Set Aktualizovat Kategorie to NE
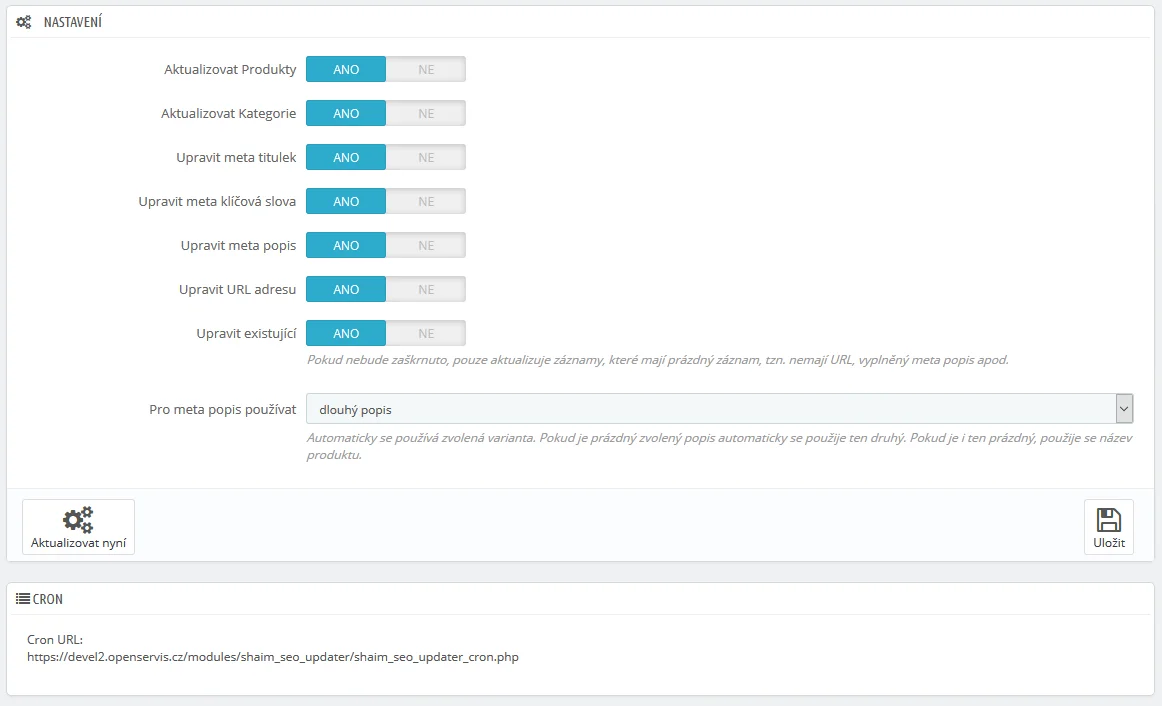This screenshot has height=706, width=1162. (426, 113)
